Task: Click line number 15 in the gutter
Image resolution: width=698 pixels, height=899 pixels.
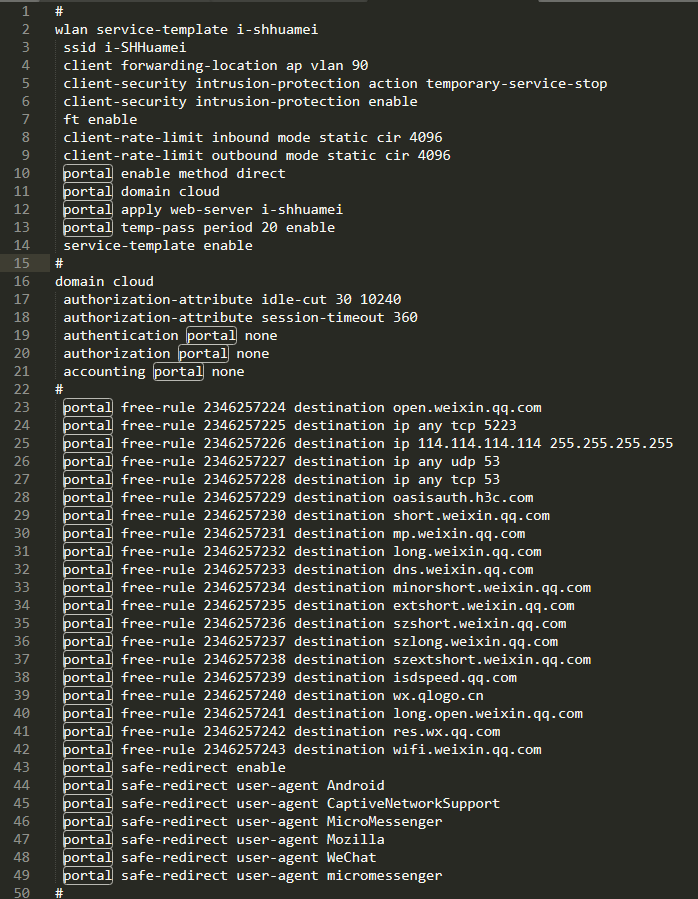Action: point(20,264)
